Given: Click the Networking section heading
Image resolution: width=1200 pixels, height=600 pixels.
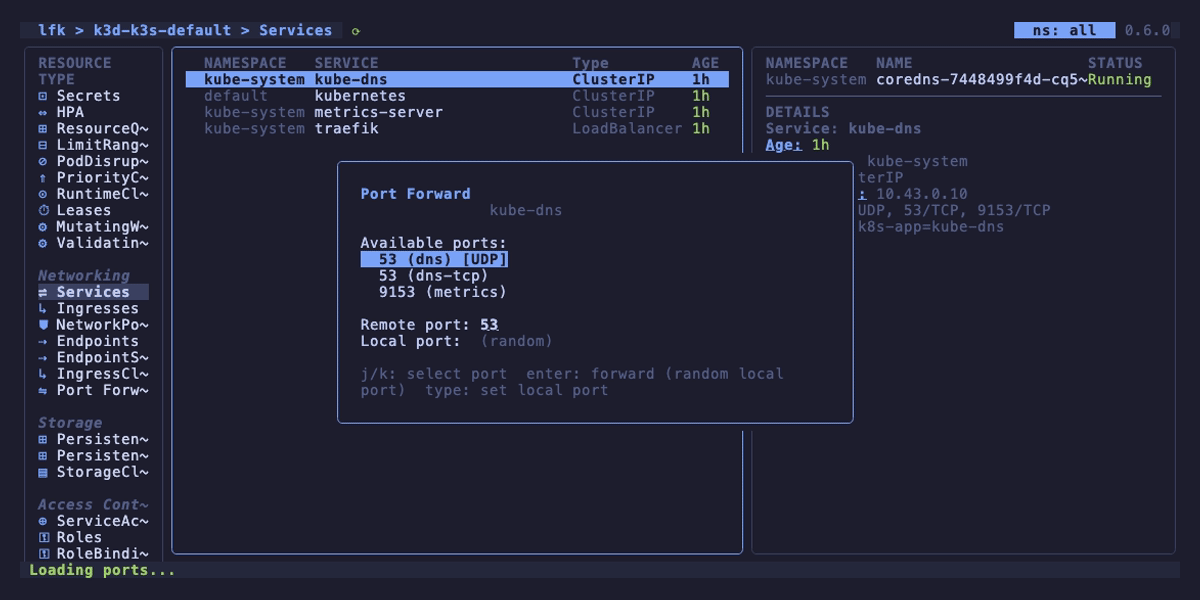Looking at the screenshot, I should tap(84, 275).
